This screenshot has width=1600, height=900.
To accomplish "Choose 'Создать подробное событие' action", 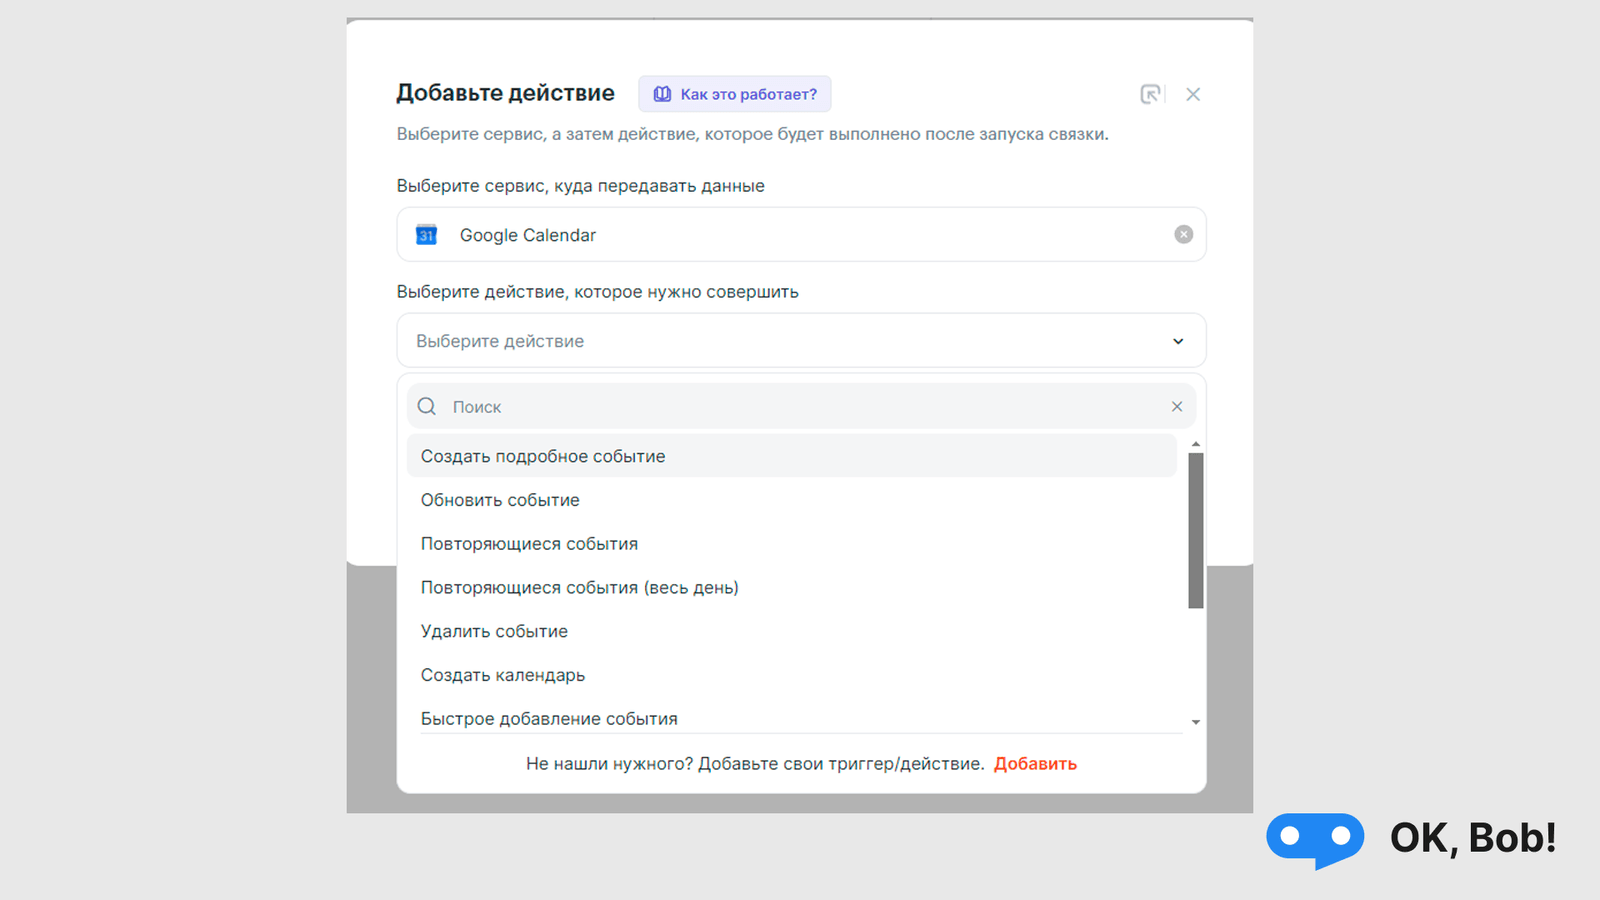I will 542,455.
